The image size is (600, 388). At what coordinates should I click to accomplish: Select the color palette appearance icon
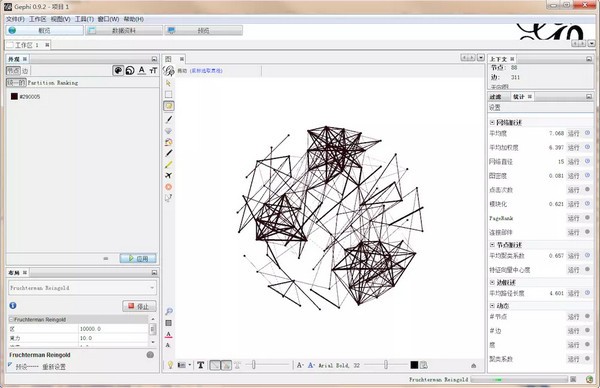[x=118, y=70]
